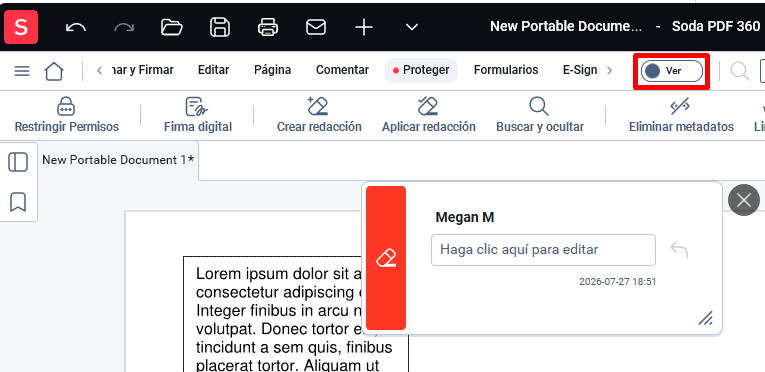This screenshot has height=372, width=765.
Task: Open Firma digital tool
Action: (198, 115)
